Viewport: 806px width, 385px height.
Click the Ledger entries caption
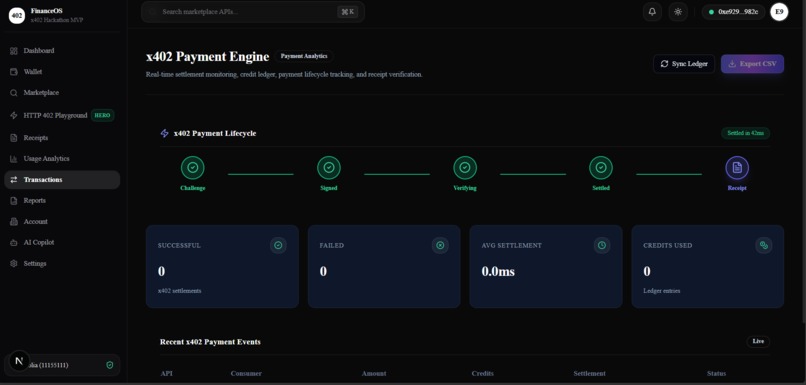point(662,291)
